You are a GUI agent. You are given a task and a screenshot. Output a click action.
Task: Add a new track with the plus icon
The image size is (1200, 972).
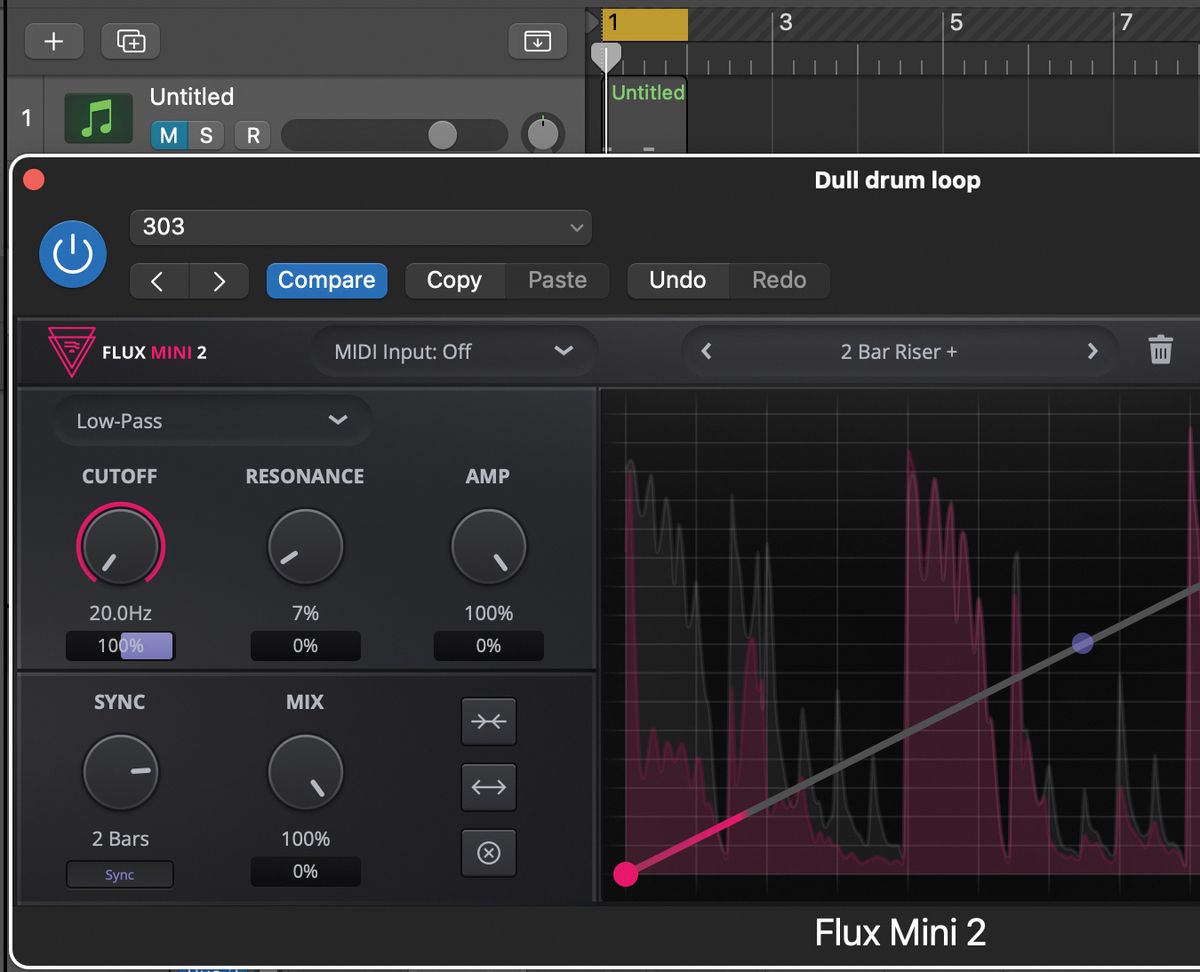[54, 41]
